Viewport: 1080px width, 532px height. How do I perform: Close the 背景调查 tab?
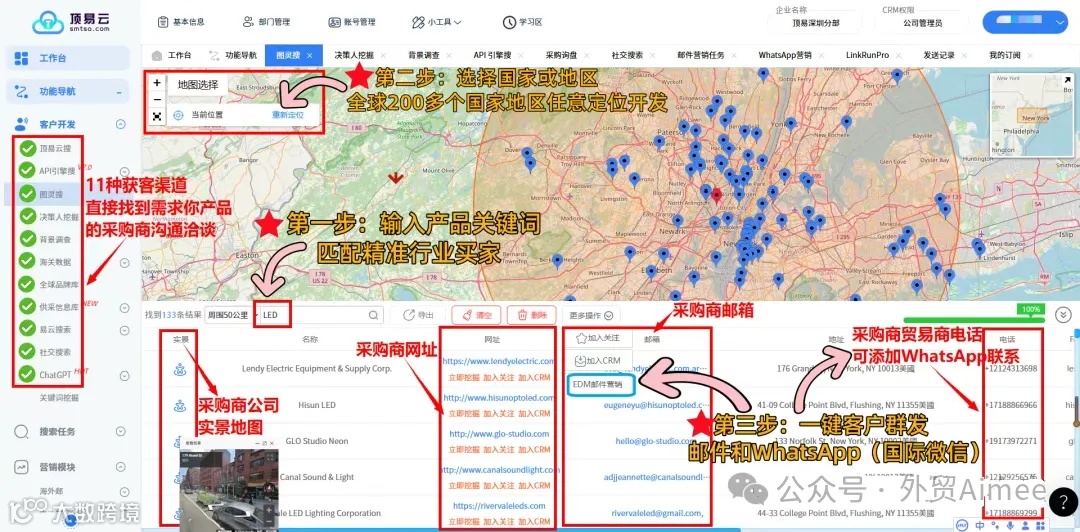(x=449, y=55)
